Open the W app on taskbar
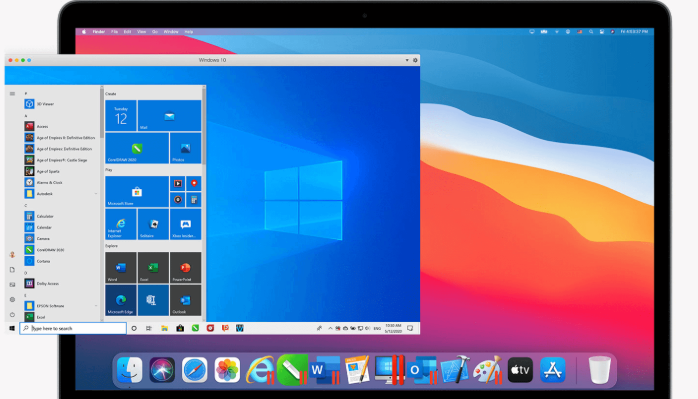Viewport: 698px width, 399px height. [x=240, y=328]
